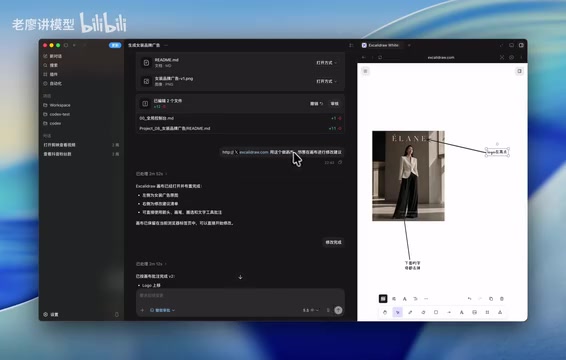
Task: Click the send message arrow button
Action: tap(338, 310)
